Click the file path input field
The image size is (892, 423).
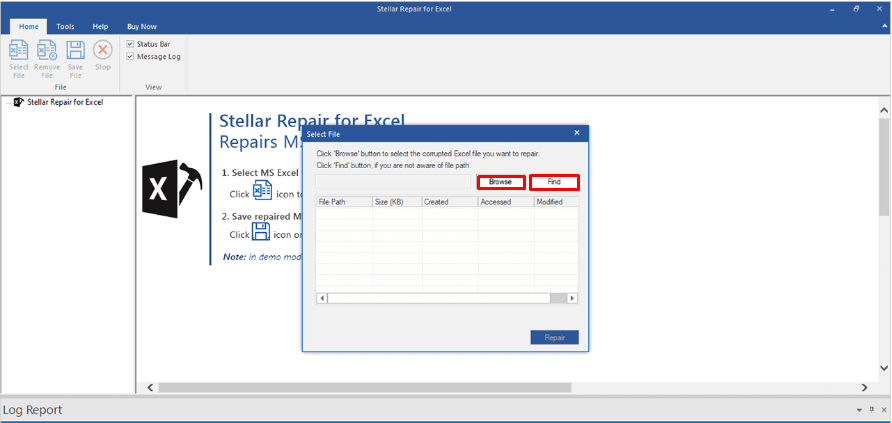393,182
